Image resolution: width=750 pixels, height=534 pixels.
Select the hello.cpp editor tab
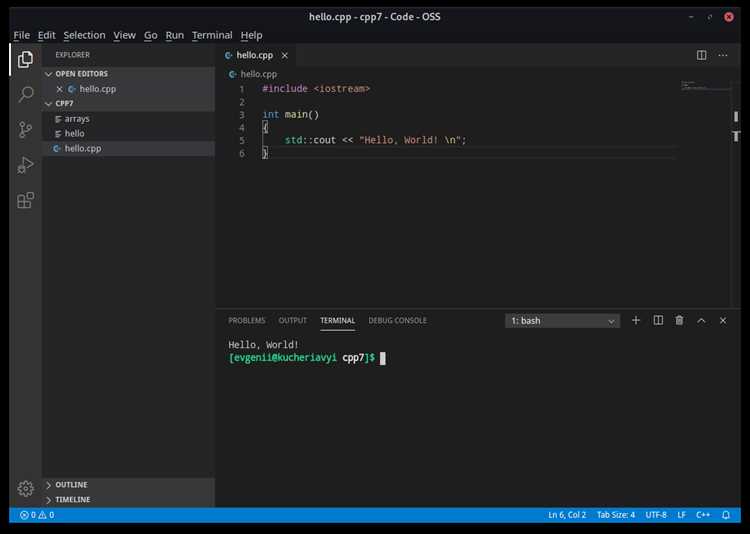click(x=255, y=56)
